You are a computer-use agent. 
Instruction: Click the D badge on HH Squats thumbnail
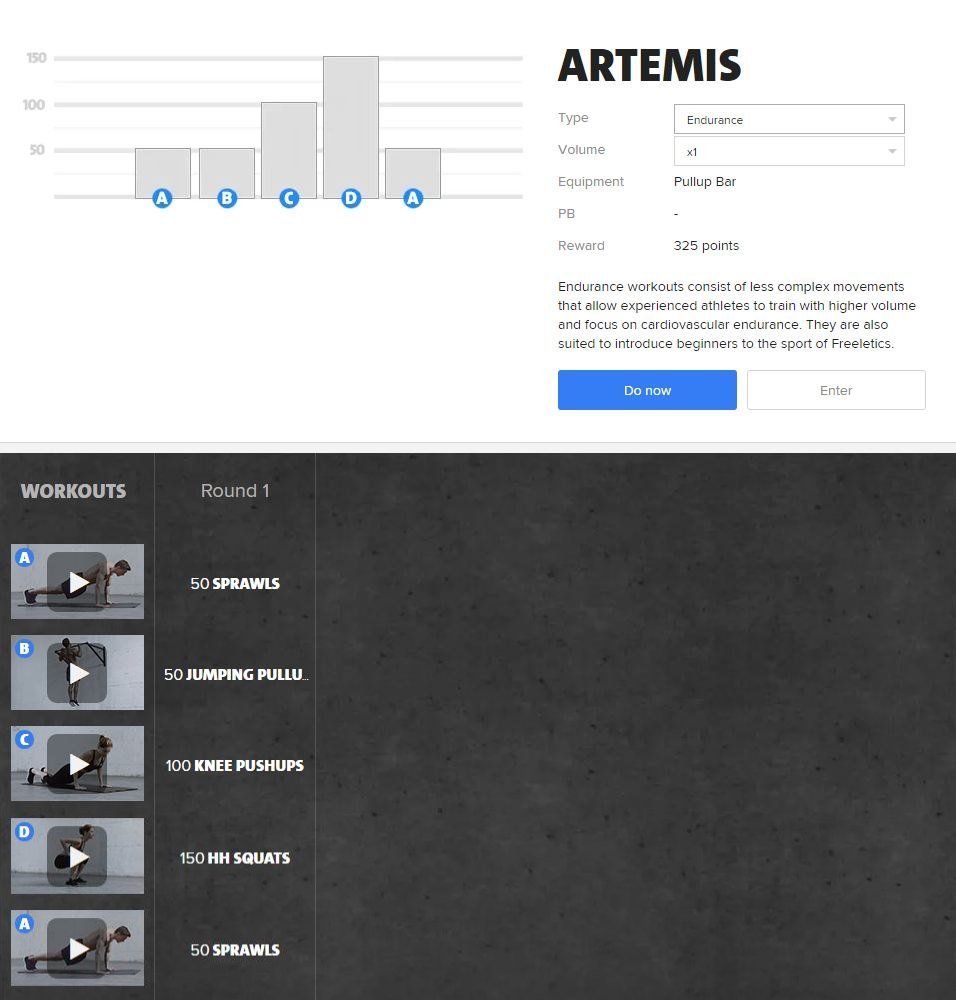[24, 832]
